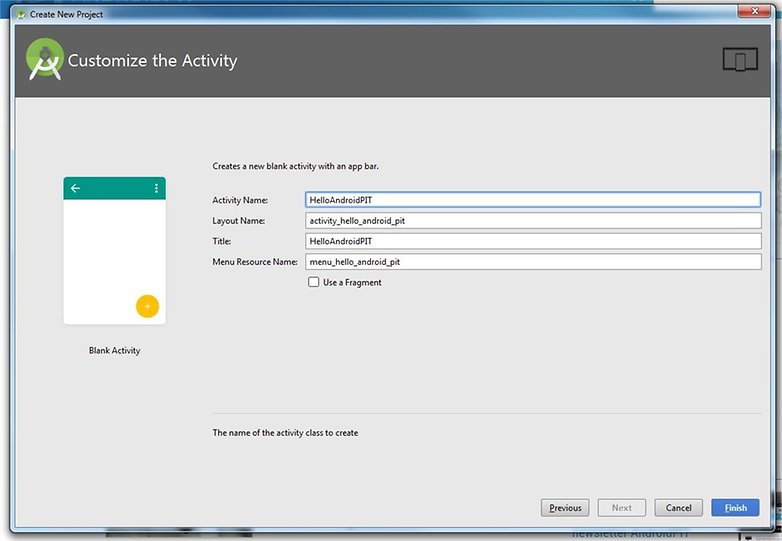This screenshot has width=782, height=541.
Task: Click the 'Title:' label
Action: tap(221, 241)
